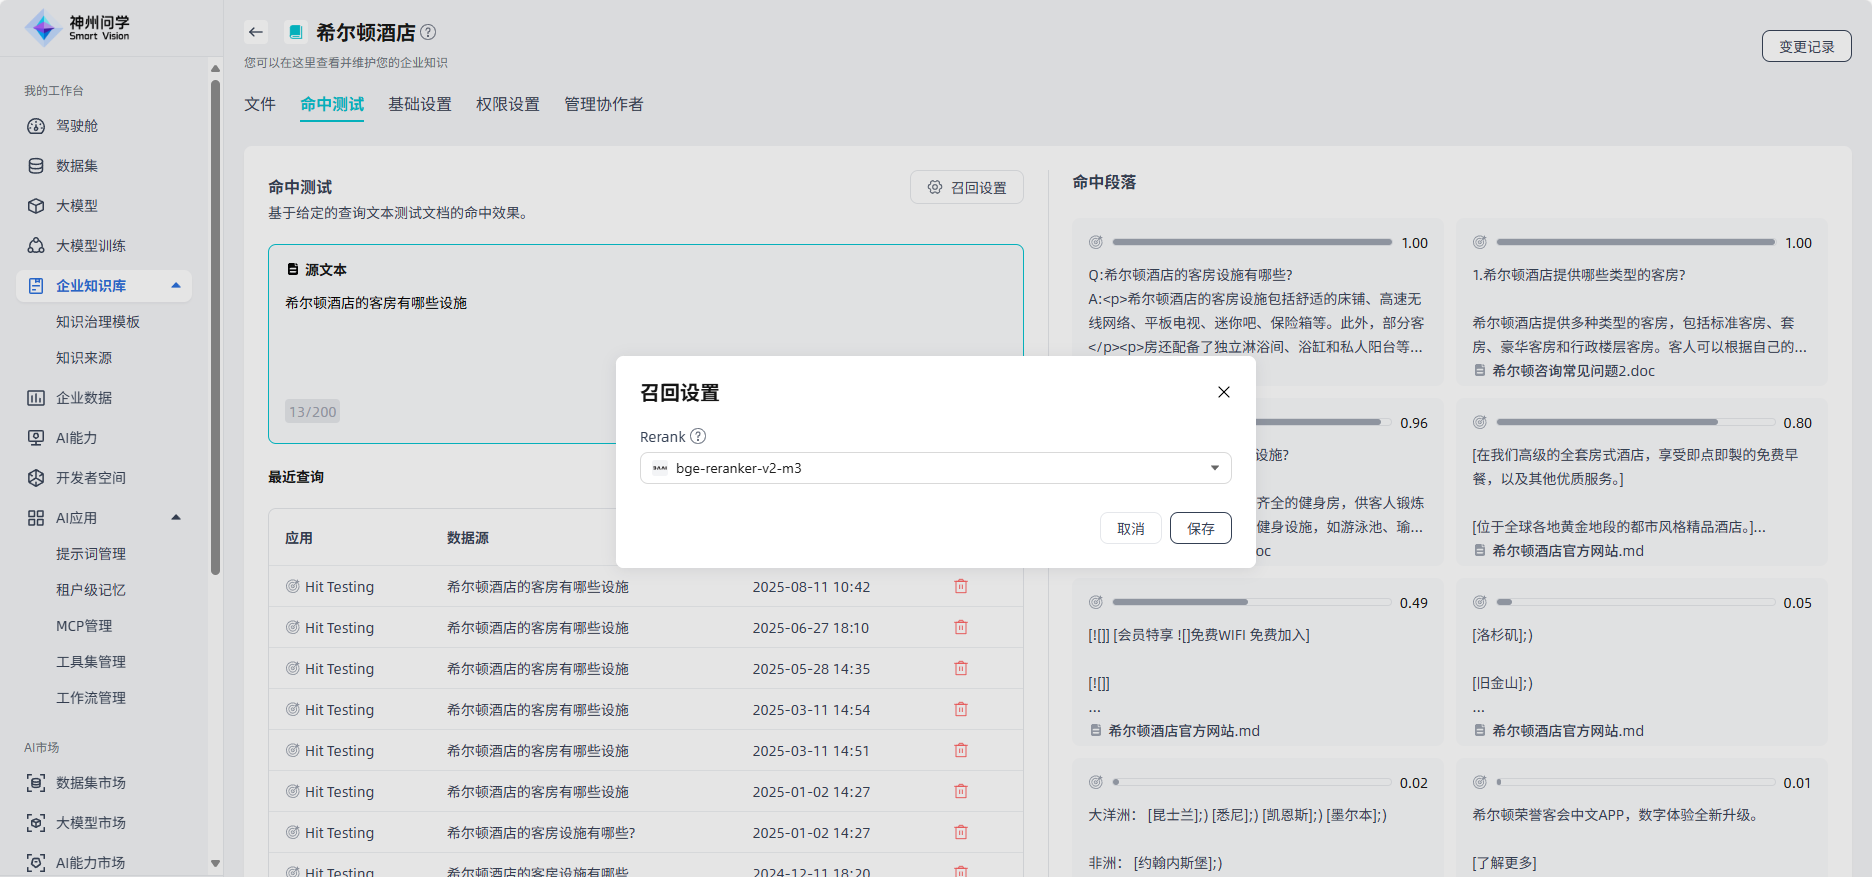Click 希尔顿酒店官方网站.md under the 0.80 paragraph
The height and width of the screenshot is (877, 1872).
(1568, 551)
